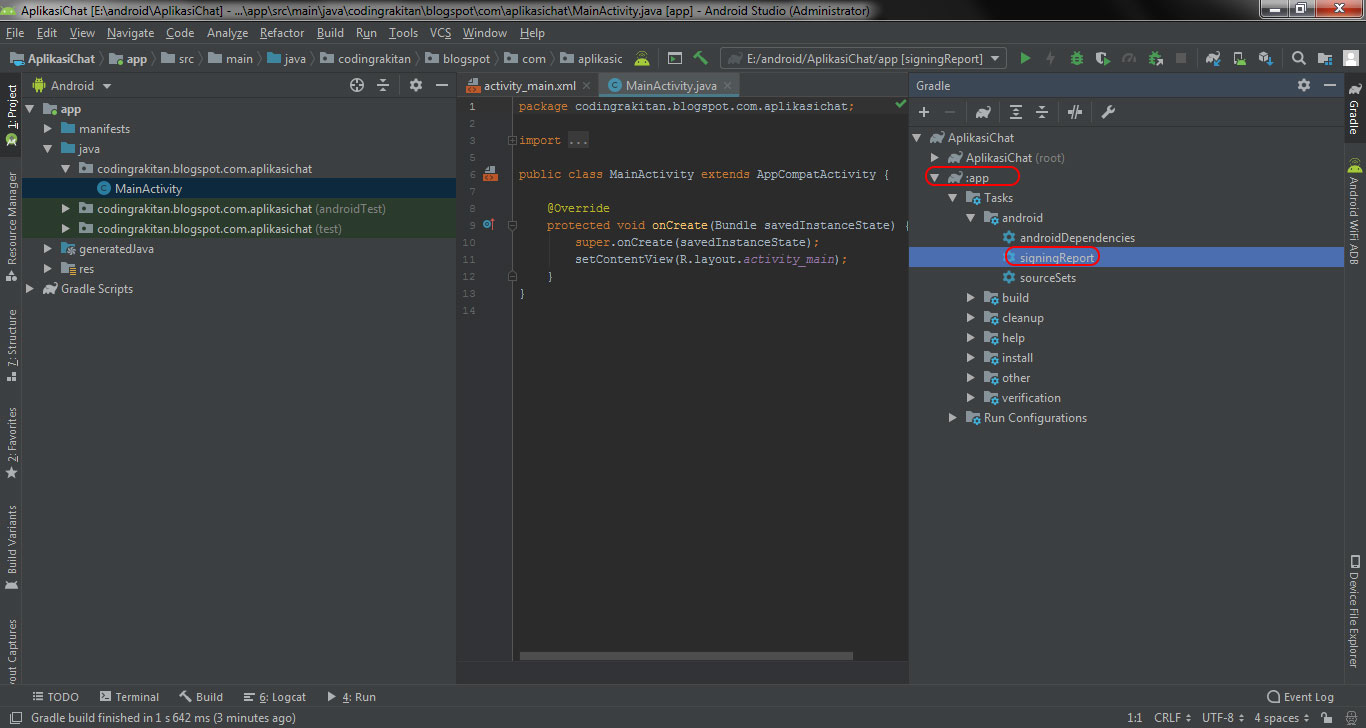Expand the verification tasks group
Screen dimensions: 1366x728
970,398
